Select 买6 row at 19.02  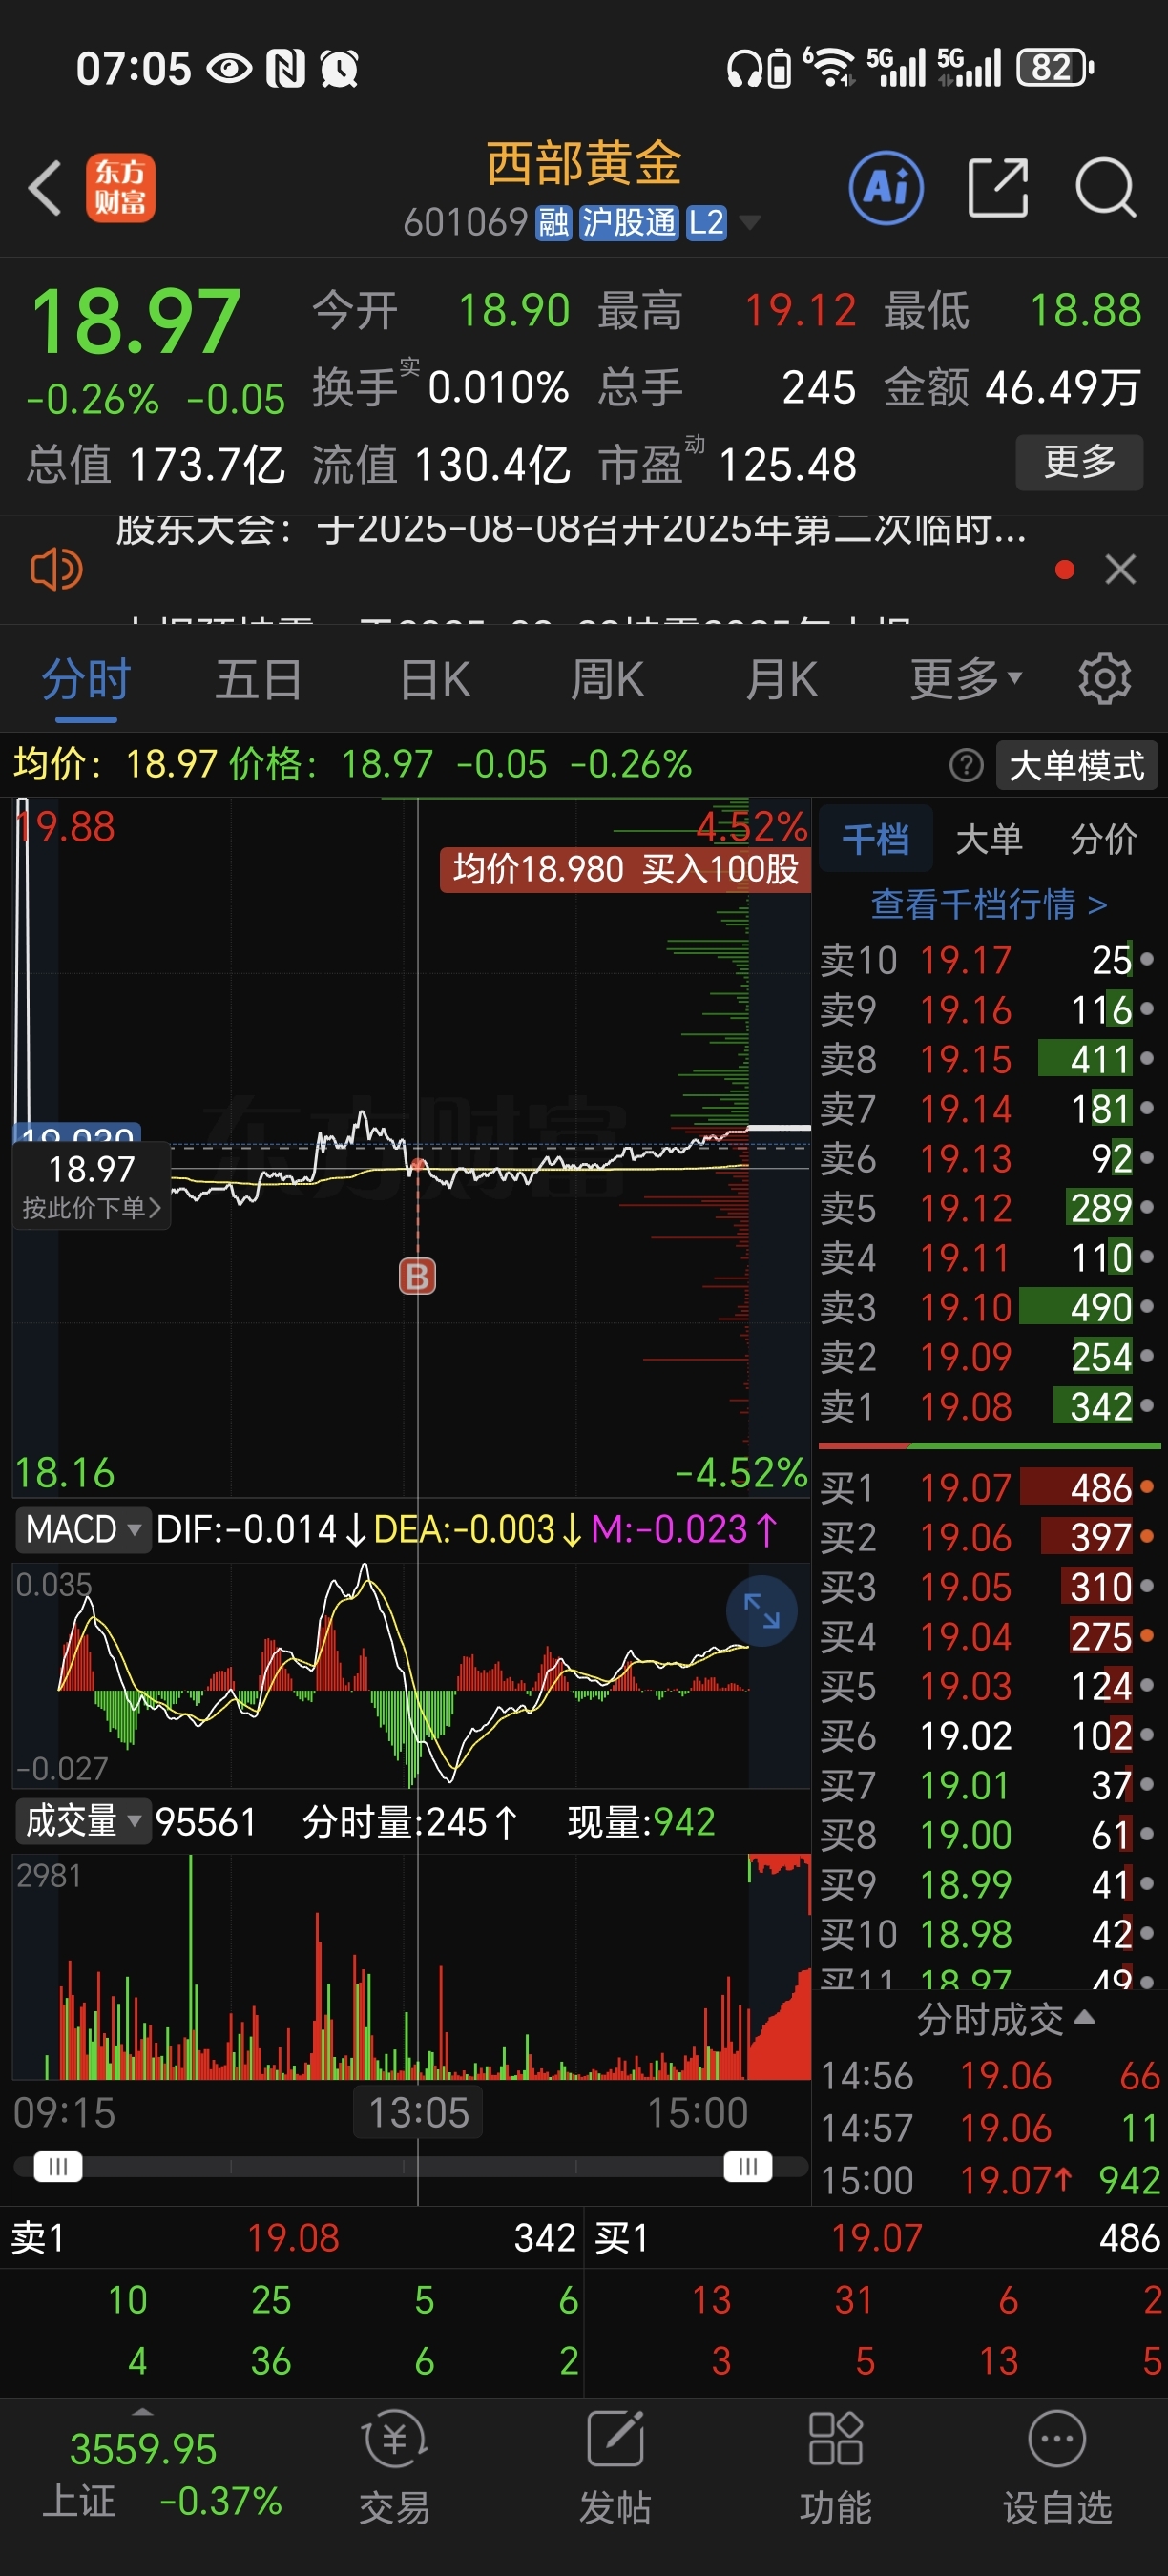click(988, 1736)
